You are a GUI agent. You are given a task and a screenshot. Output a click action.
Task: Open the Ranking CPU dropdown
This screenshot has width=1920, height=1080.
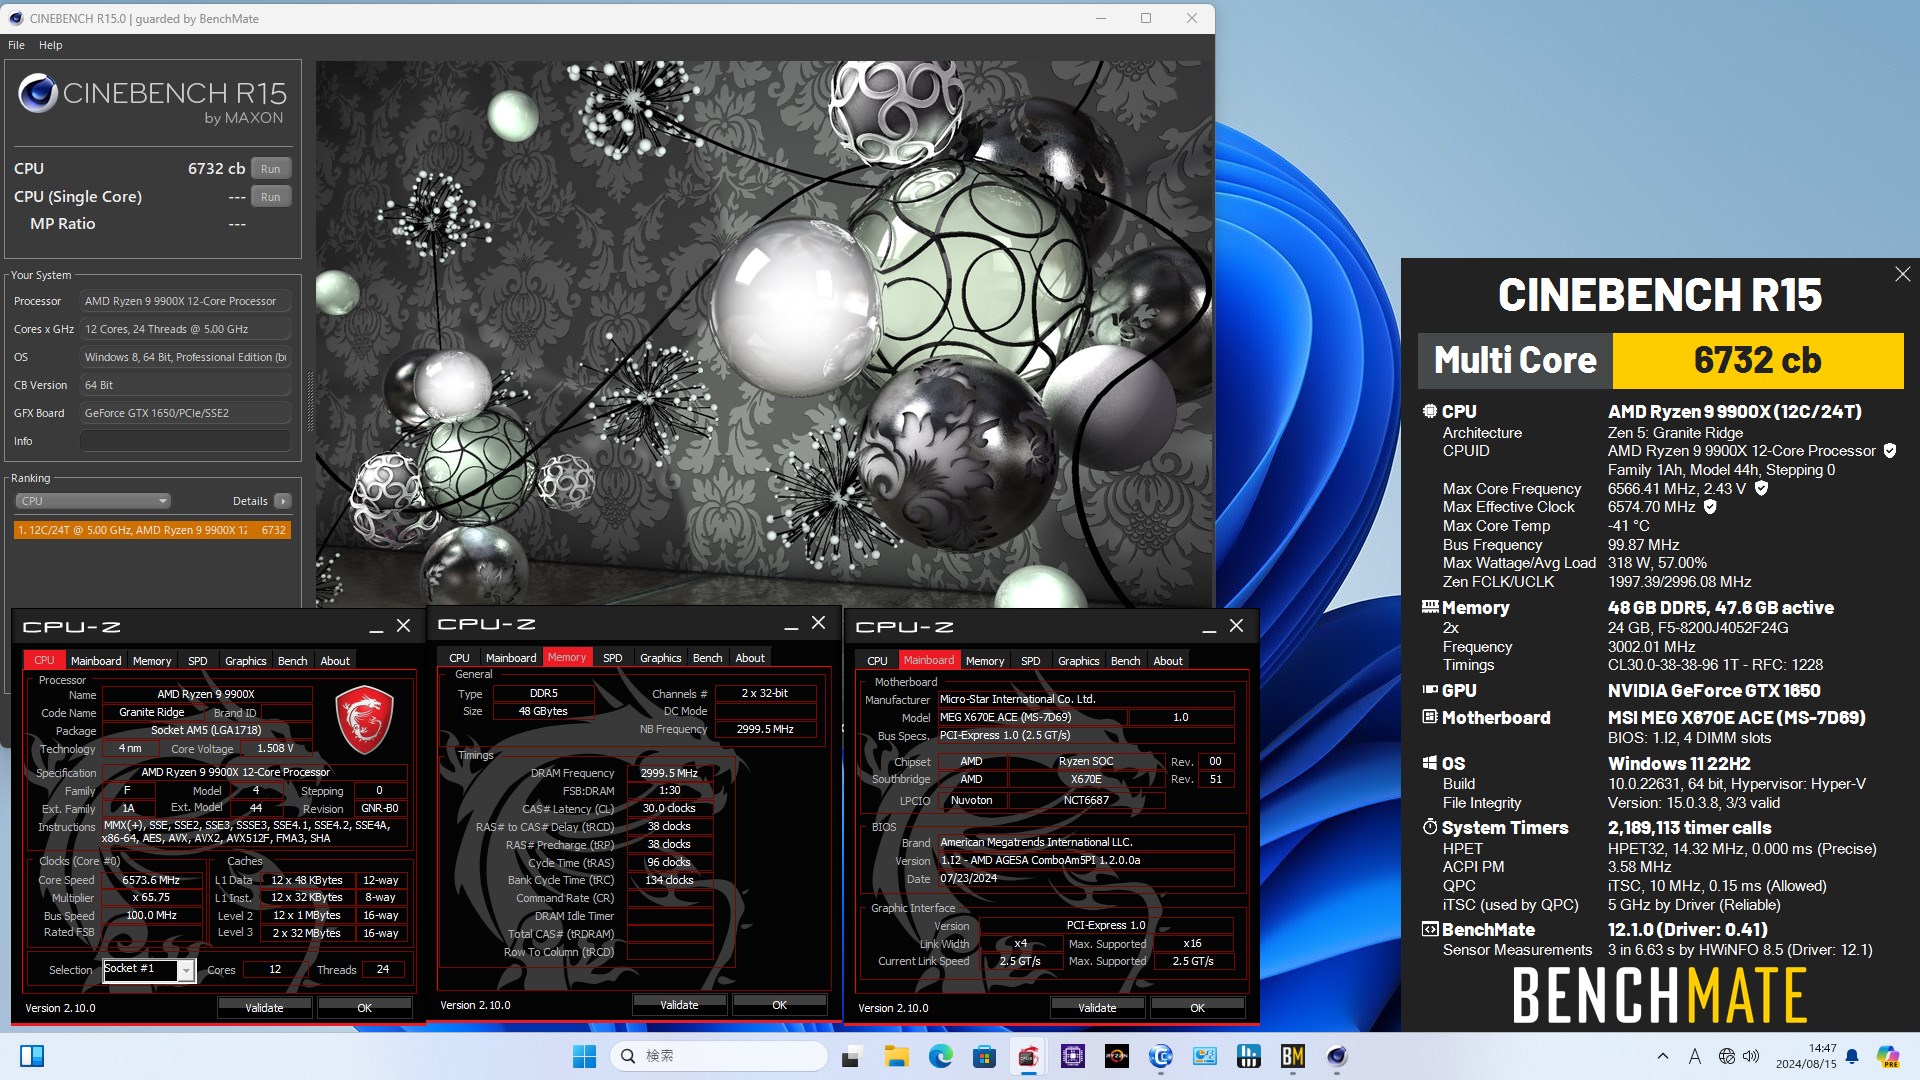pos(93,501)
